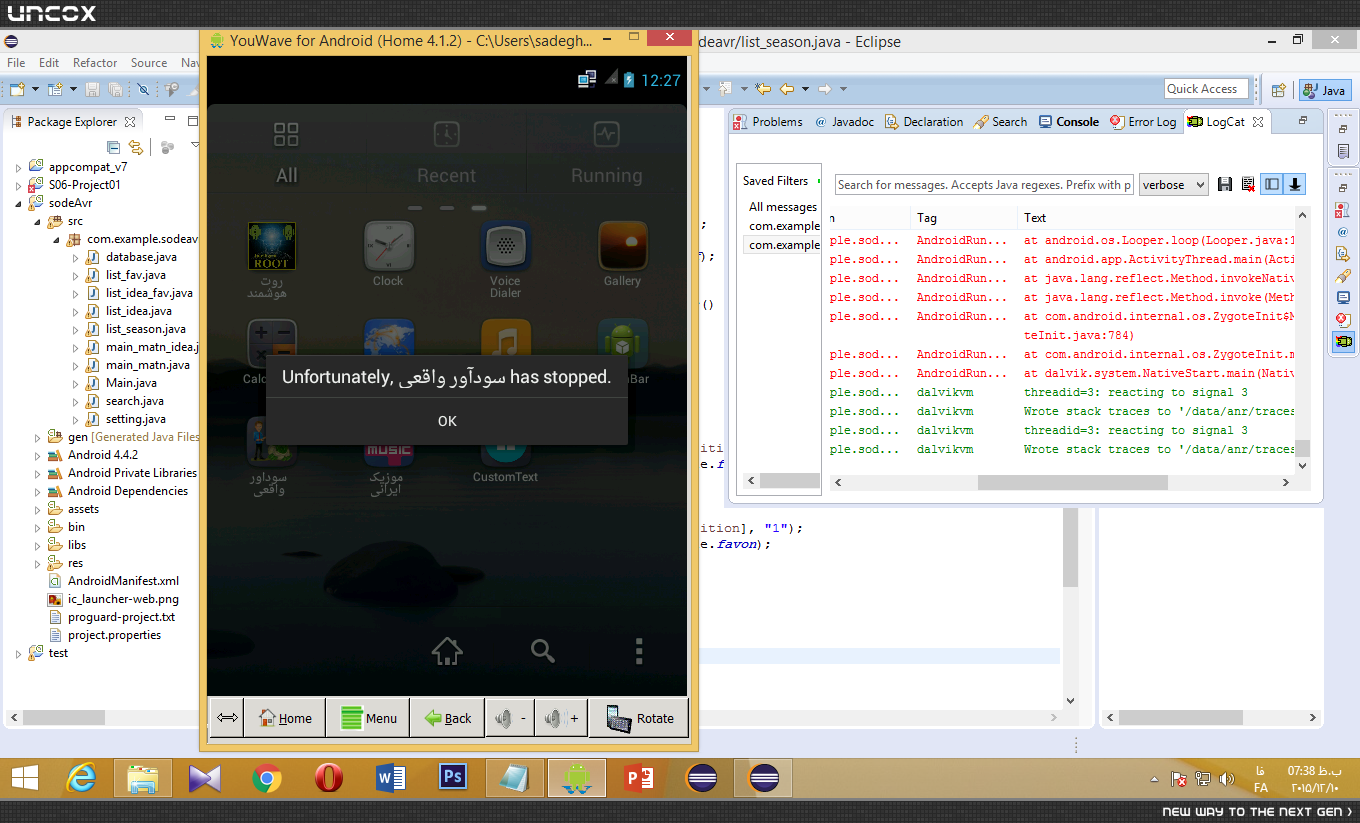Expand the S06-Project01 project
Image resolution: width=1360 pixels, height=823 pixels.
(x=18, y=185)
